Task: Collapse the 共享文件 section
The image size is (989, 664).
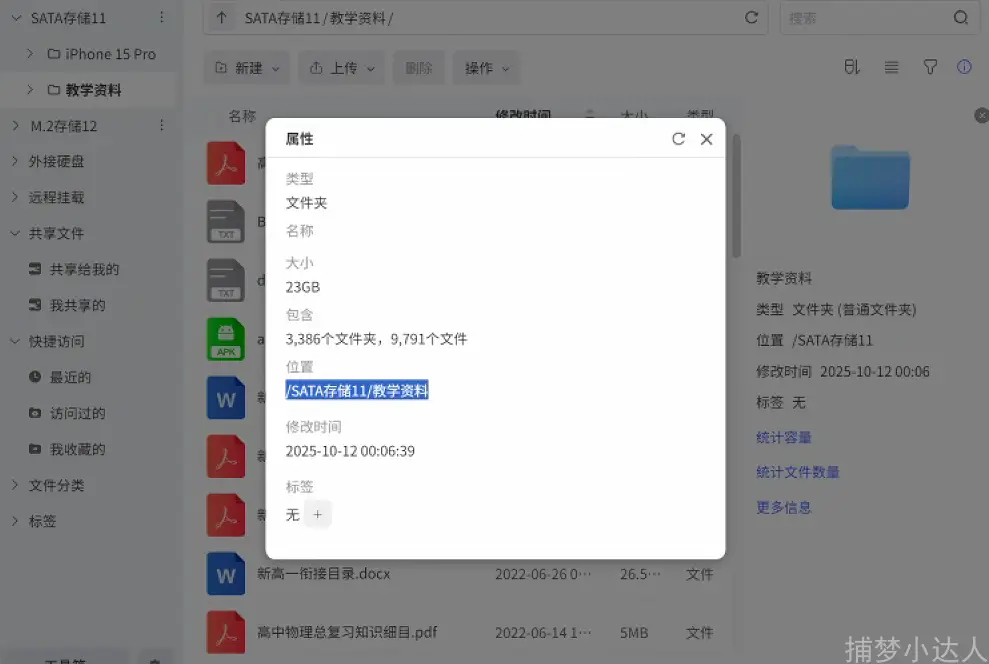Action: click(x=16, y=233)
